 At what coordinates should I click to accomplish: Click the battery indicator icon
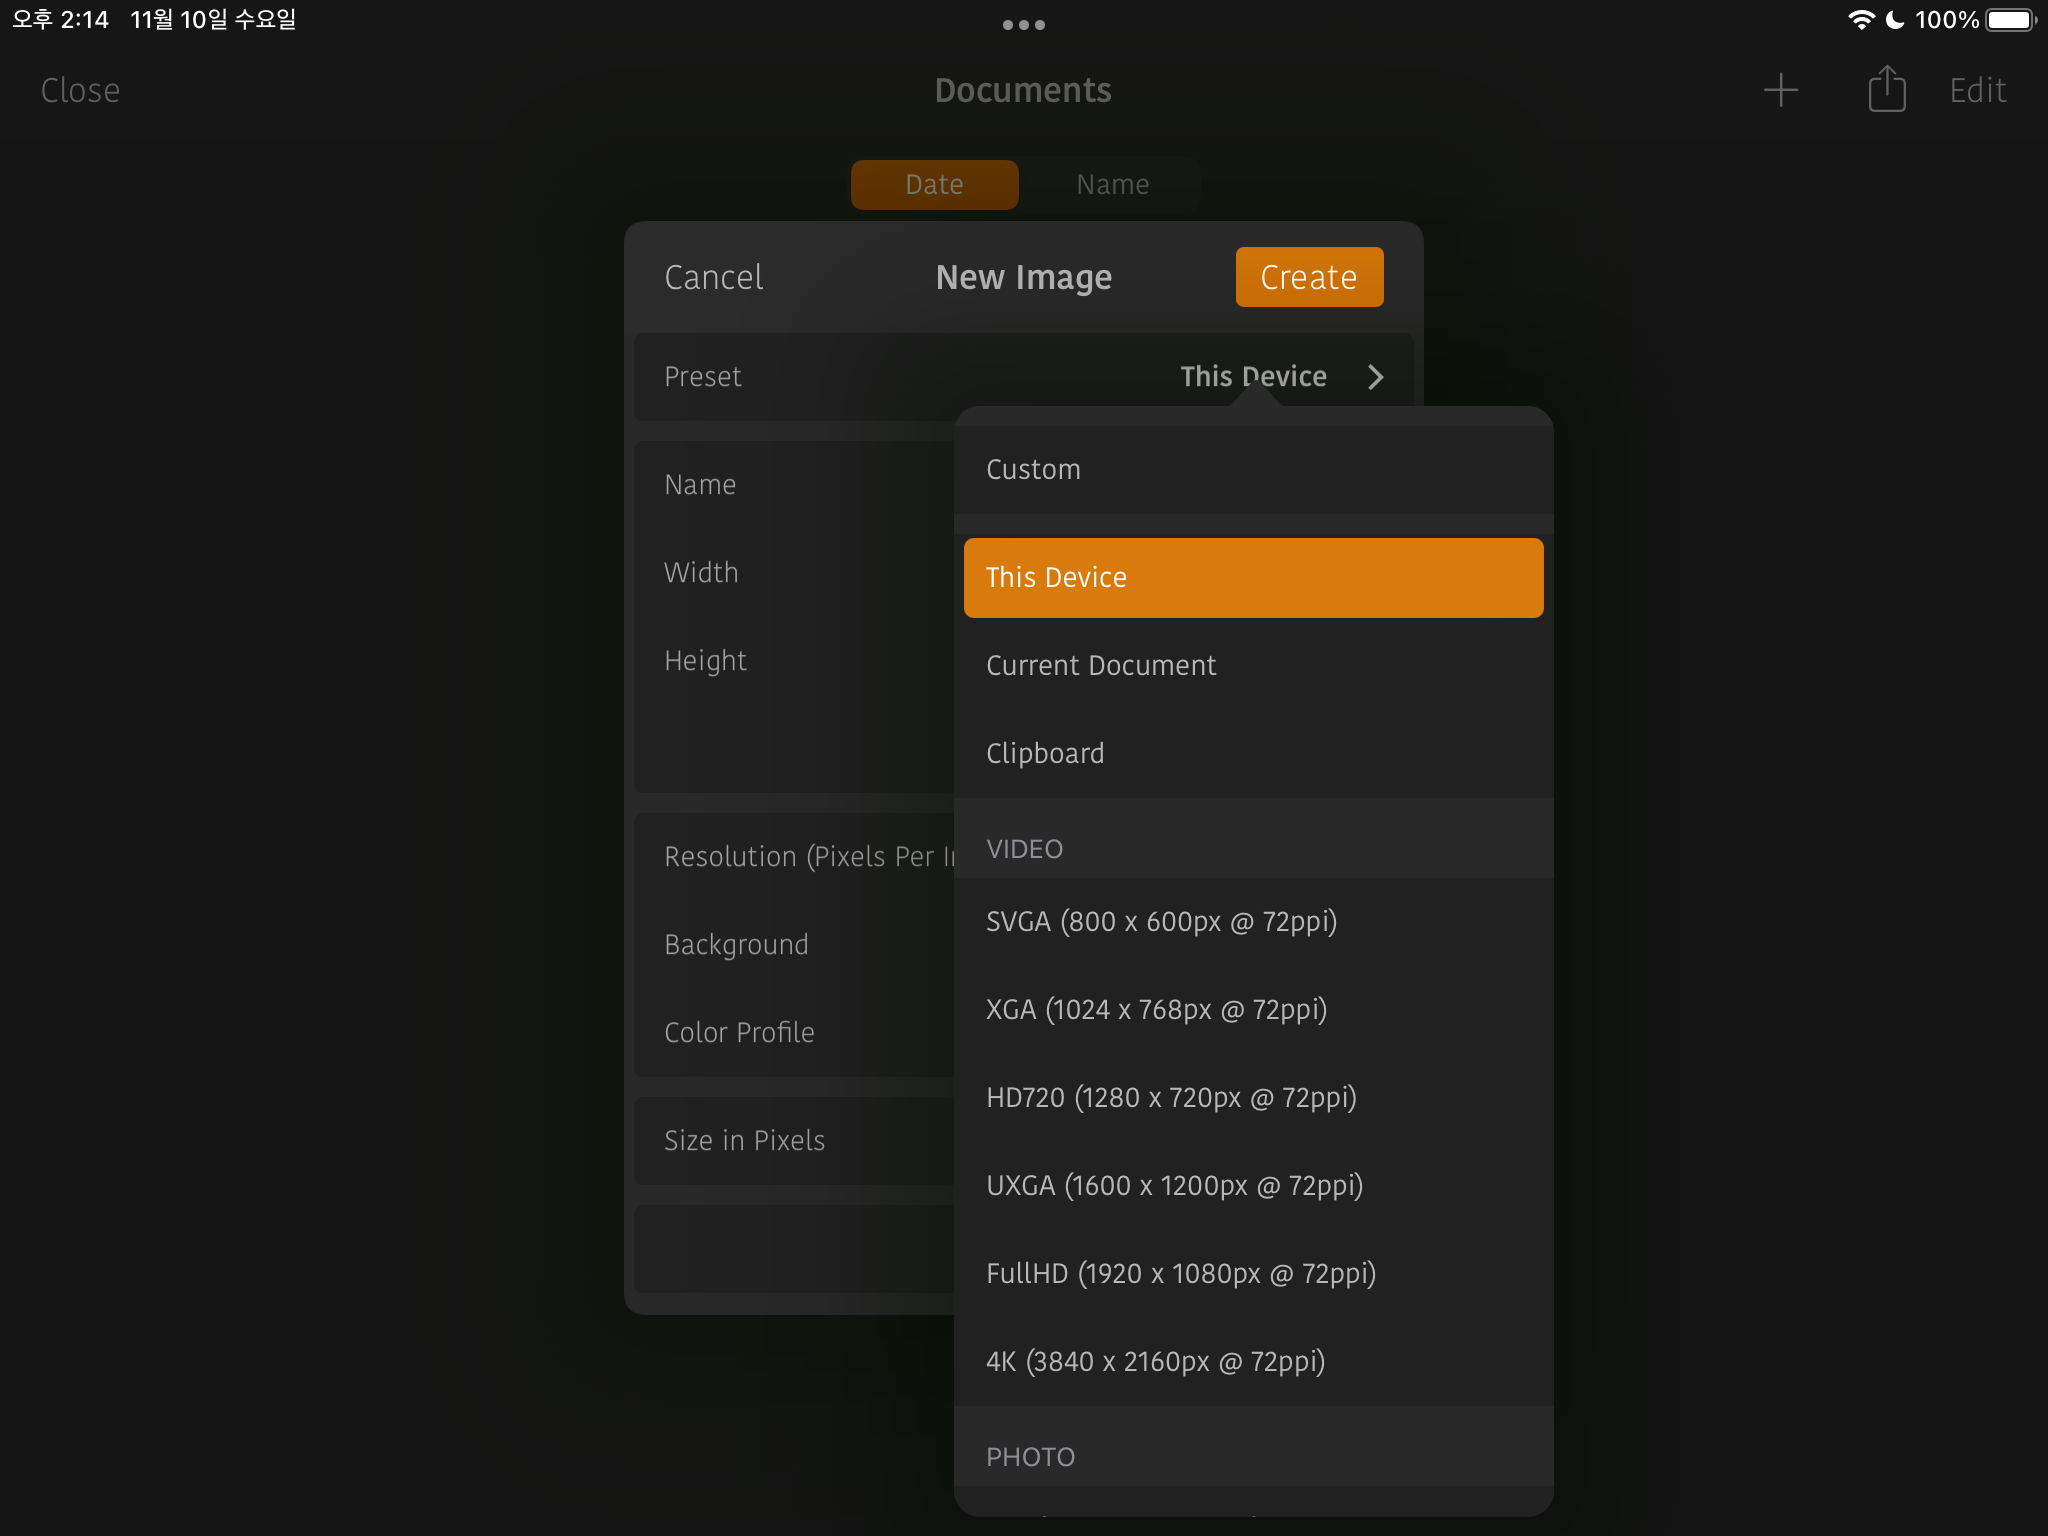click(x=2010, y=20)
